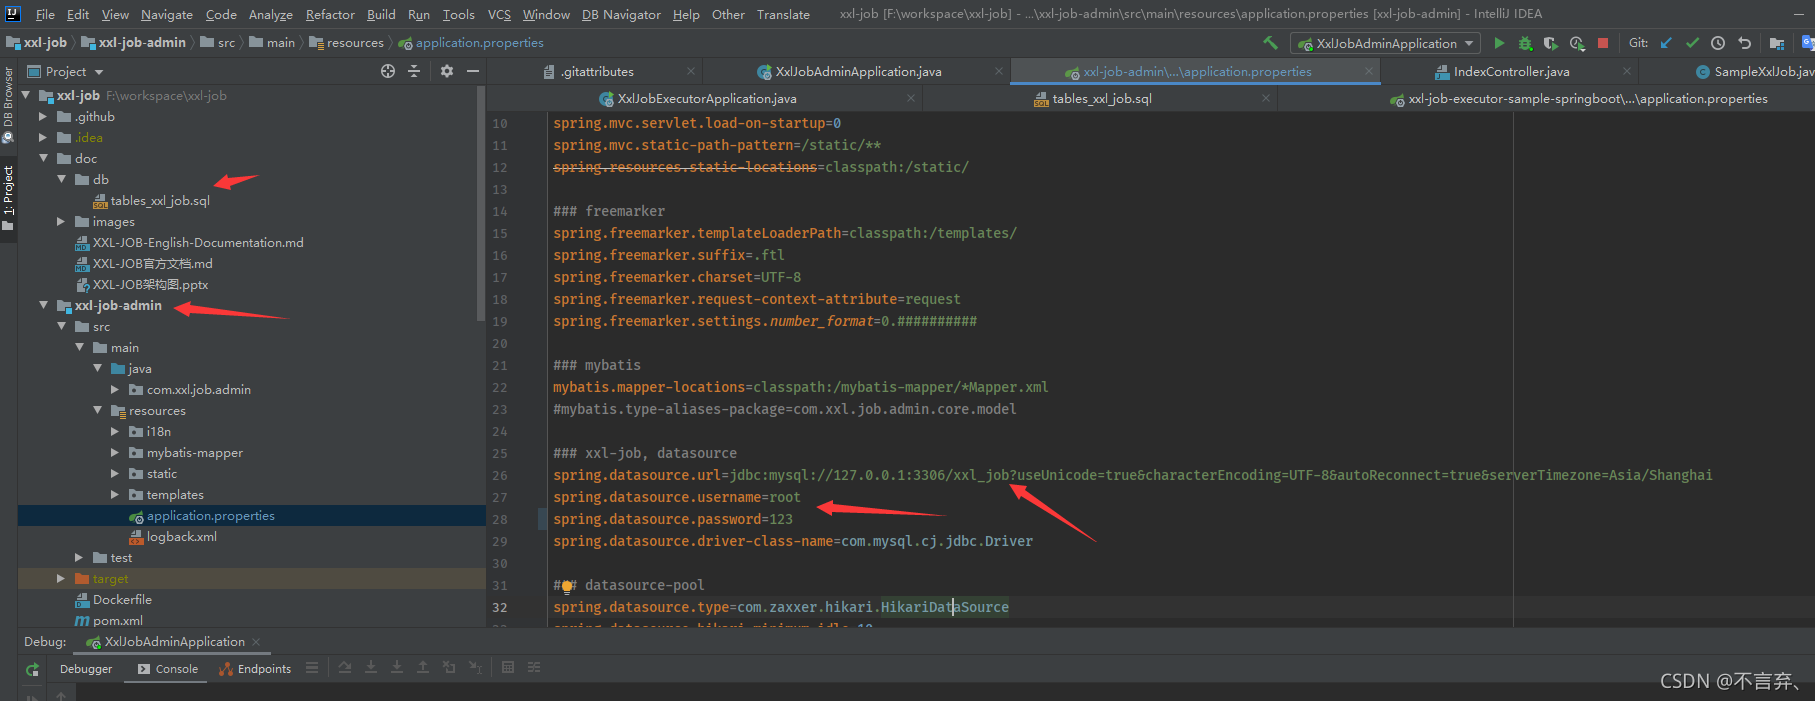Collapse the xxl-job-admin module
Image resolution: width=1815 pixels, height=701 pixels.
click(x=43, y=305)
